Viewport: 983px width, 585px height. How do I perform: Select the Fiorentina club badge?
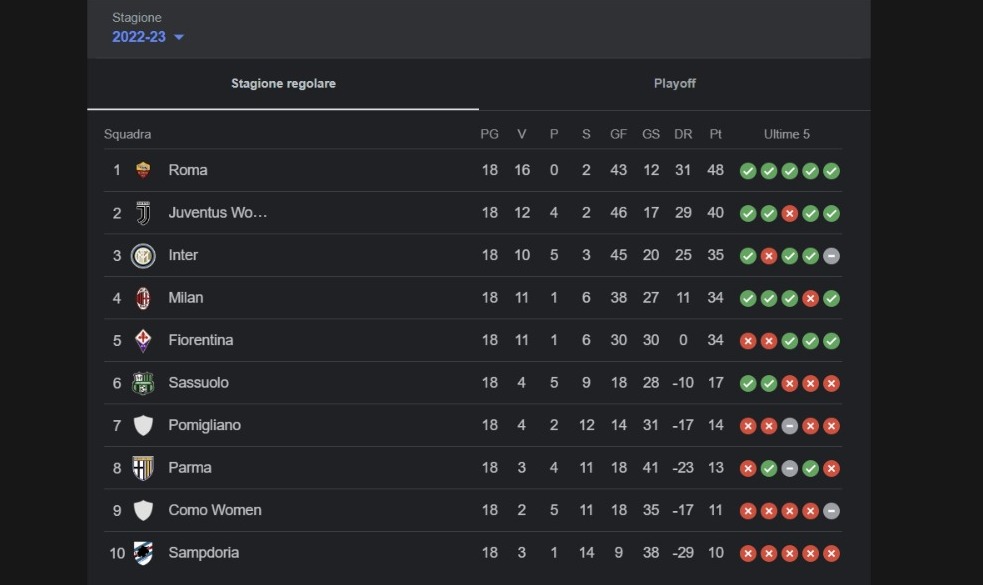coord(143,340)
